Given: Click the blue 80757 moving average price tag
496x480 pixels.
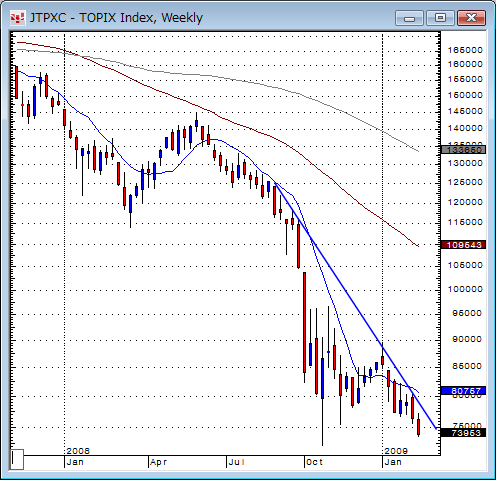Looking at the screenshot, I should (x=463, y=390).
